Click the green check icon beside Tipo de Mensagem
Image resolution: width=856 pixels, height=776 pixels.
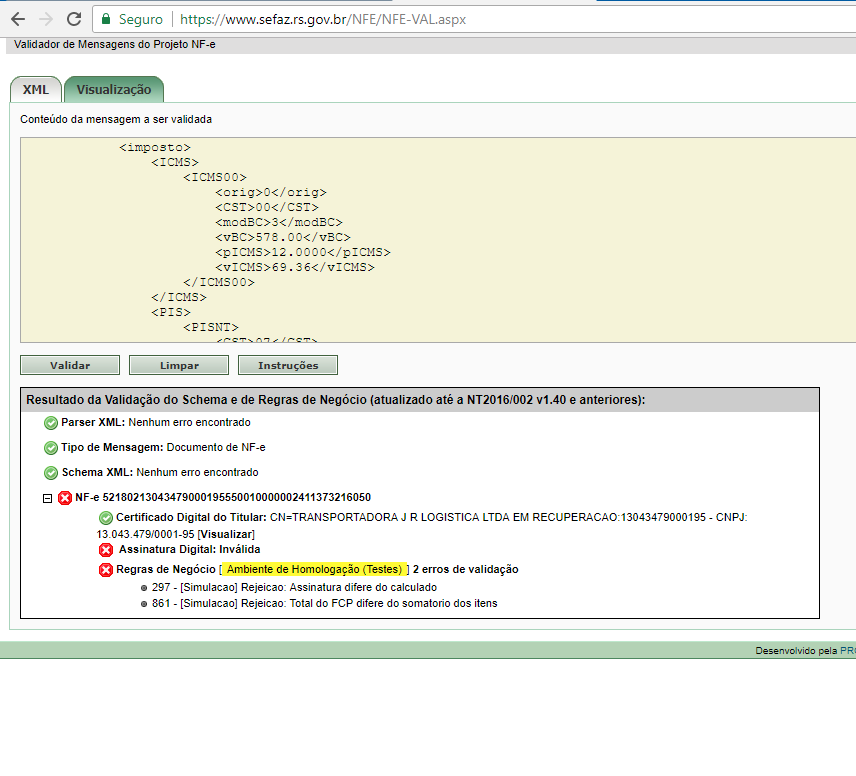51,448
